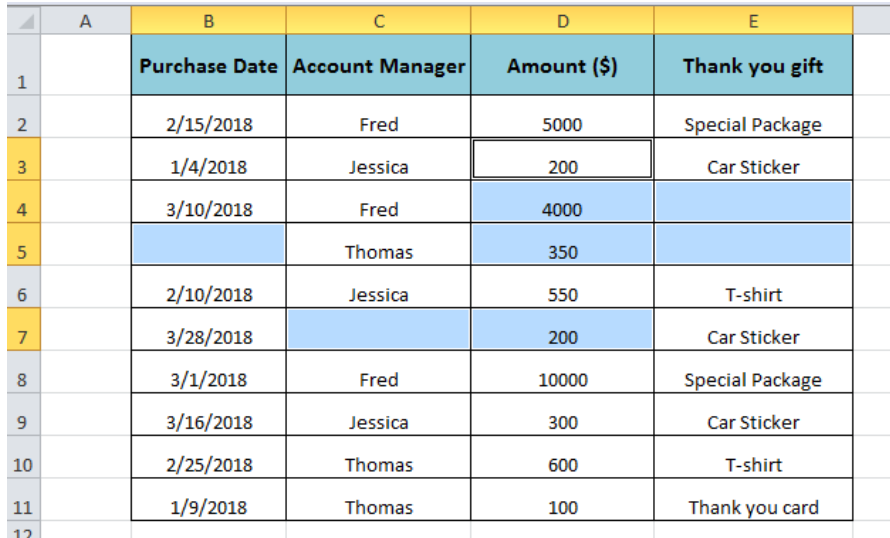Screen dimensions: 890x538
Task: Select column D header
Action: click(562, 21)
